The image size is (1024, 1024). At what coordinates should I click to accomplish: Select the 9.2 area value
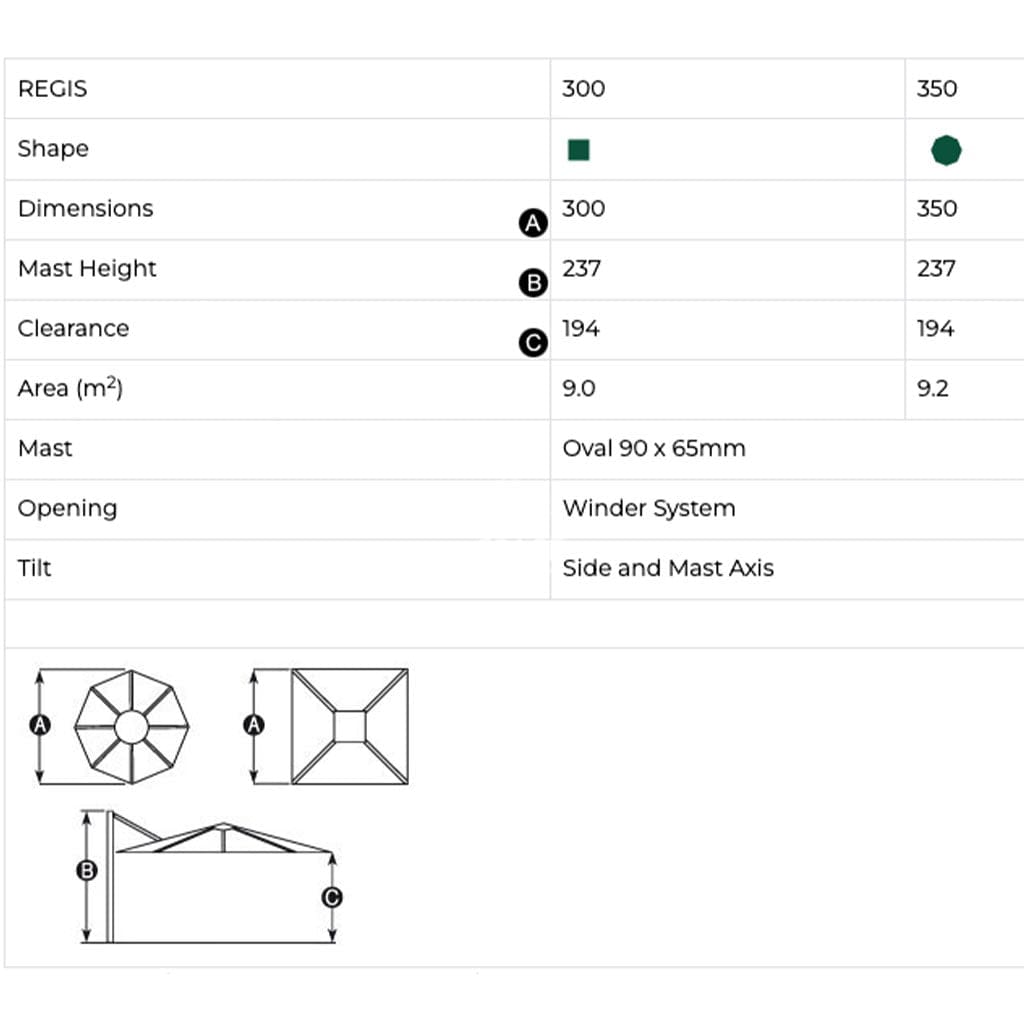pyautogui.click(x=932, y=389)
